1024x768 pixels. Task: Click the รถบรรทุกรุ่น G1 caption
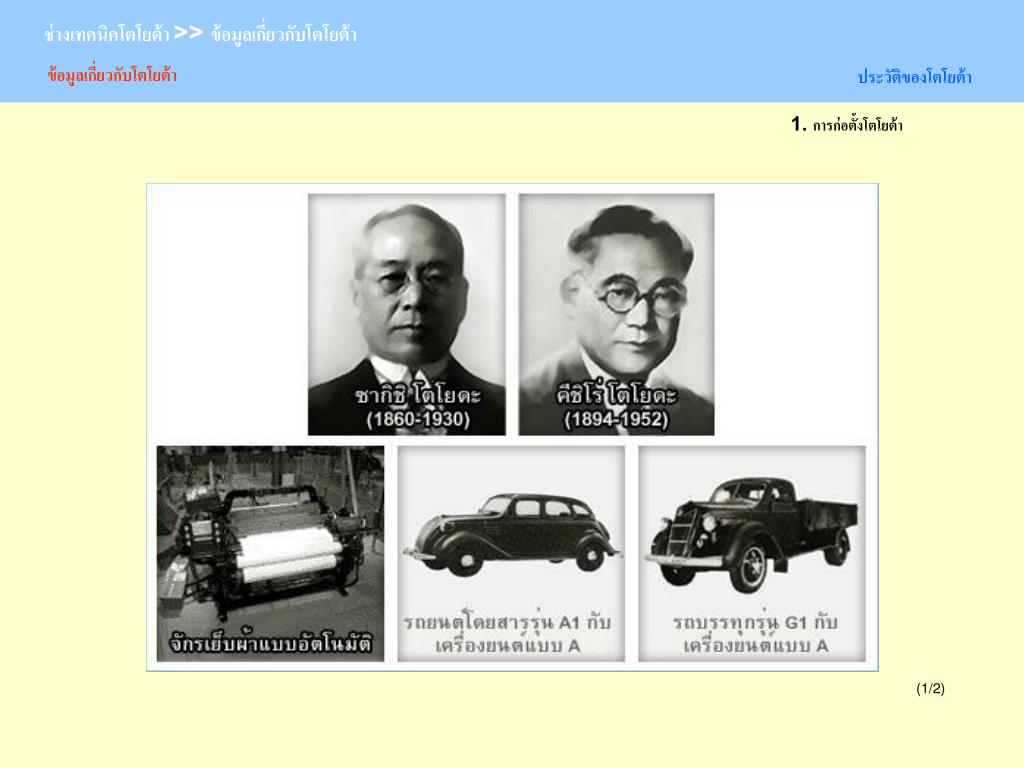point(756,633)
